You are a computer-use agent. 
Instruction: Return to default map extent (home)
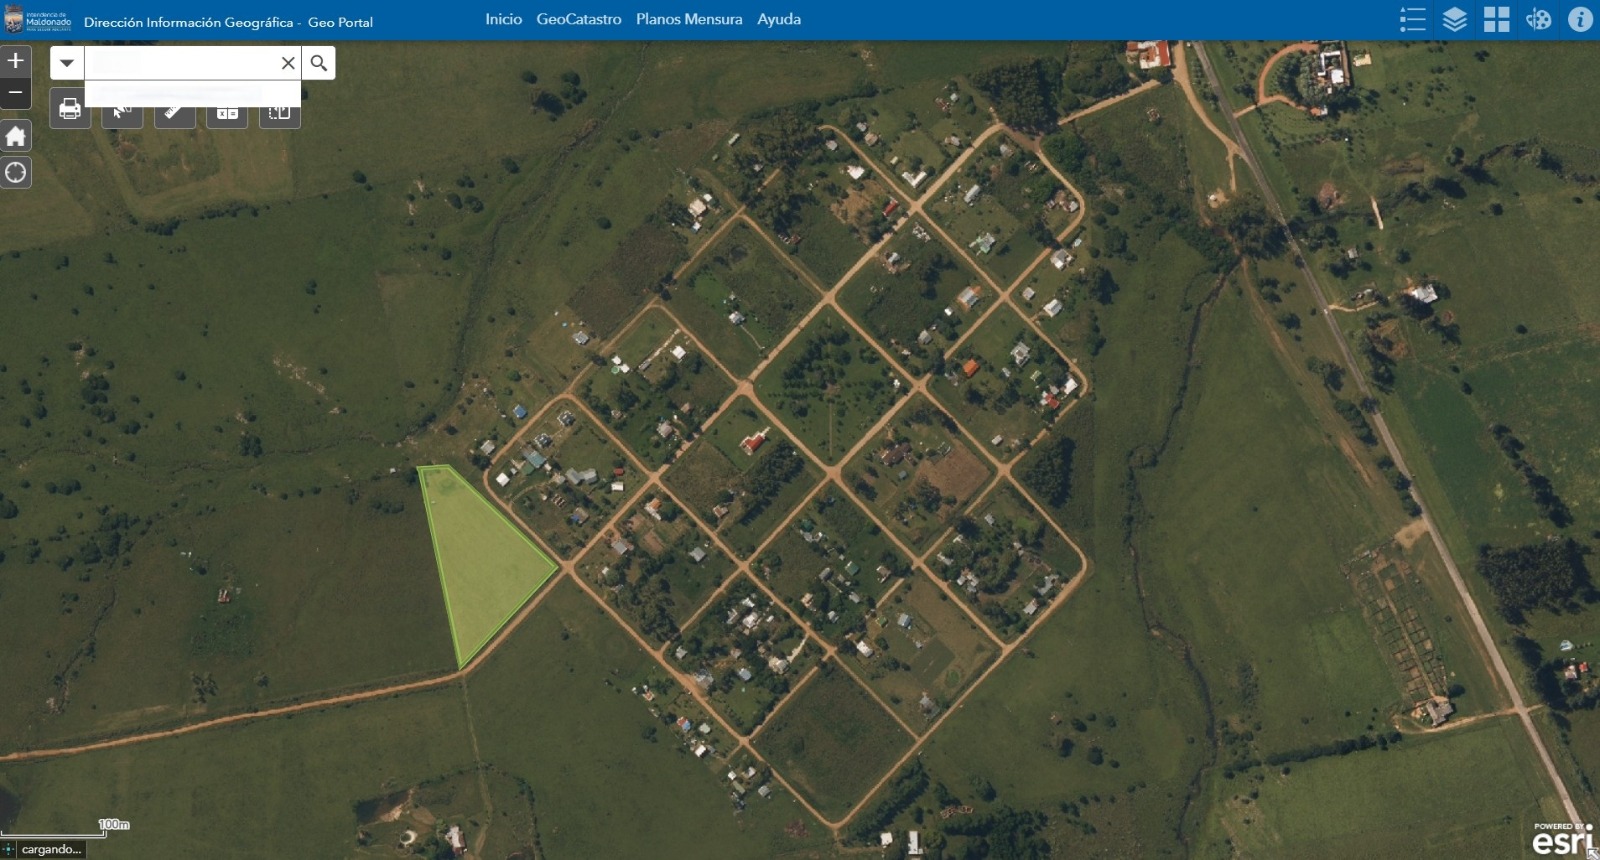tap(15, 136)
